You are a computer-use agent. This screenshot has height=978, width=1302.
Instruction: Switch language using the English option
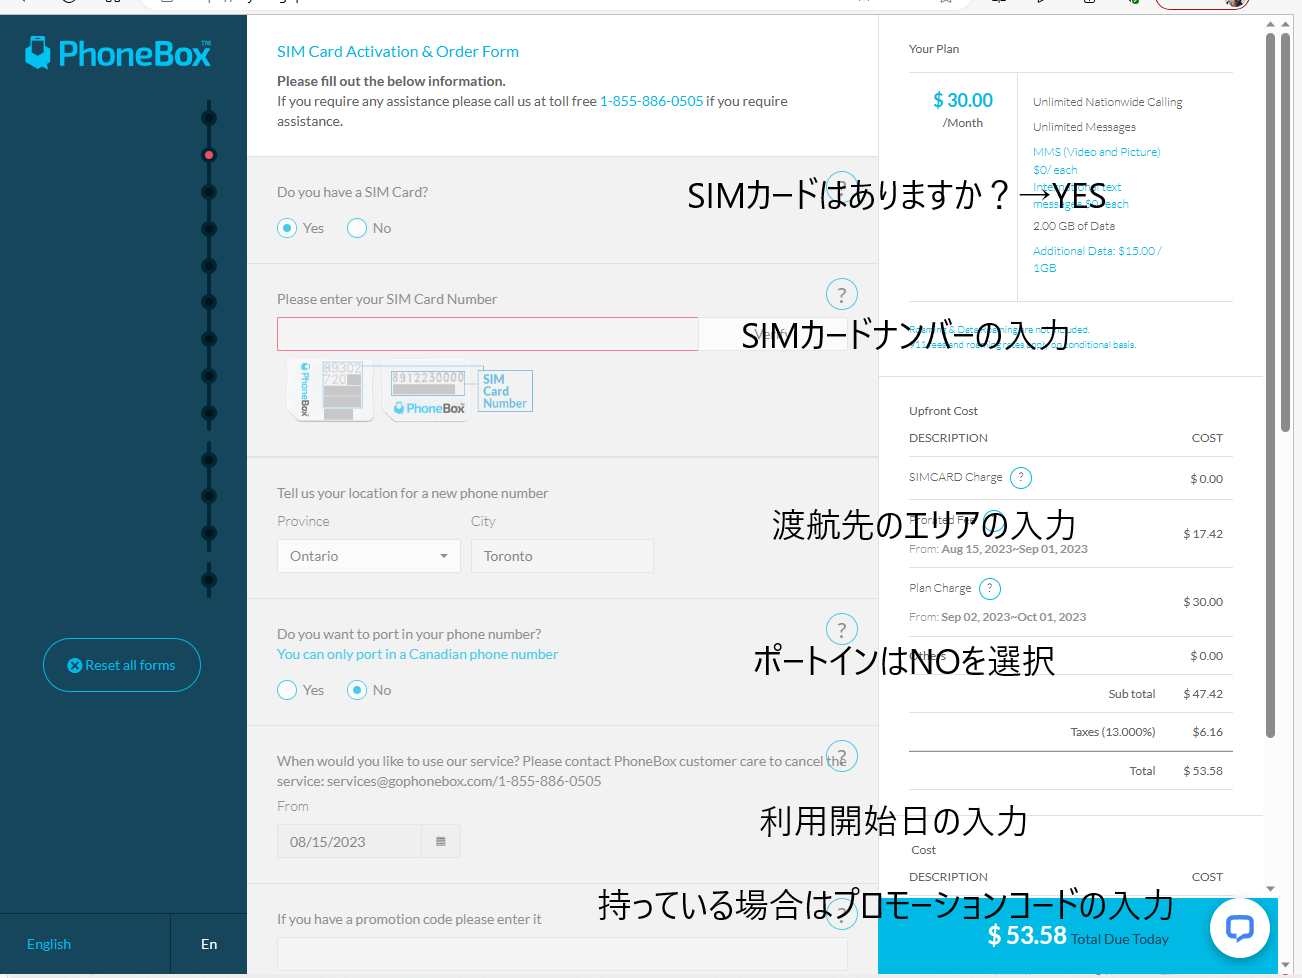48,943
